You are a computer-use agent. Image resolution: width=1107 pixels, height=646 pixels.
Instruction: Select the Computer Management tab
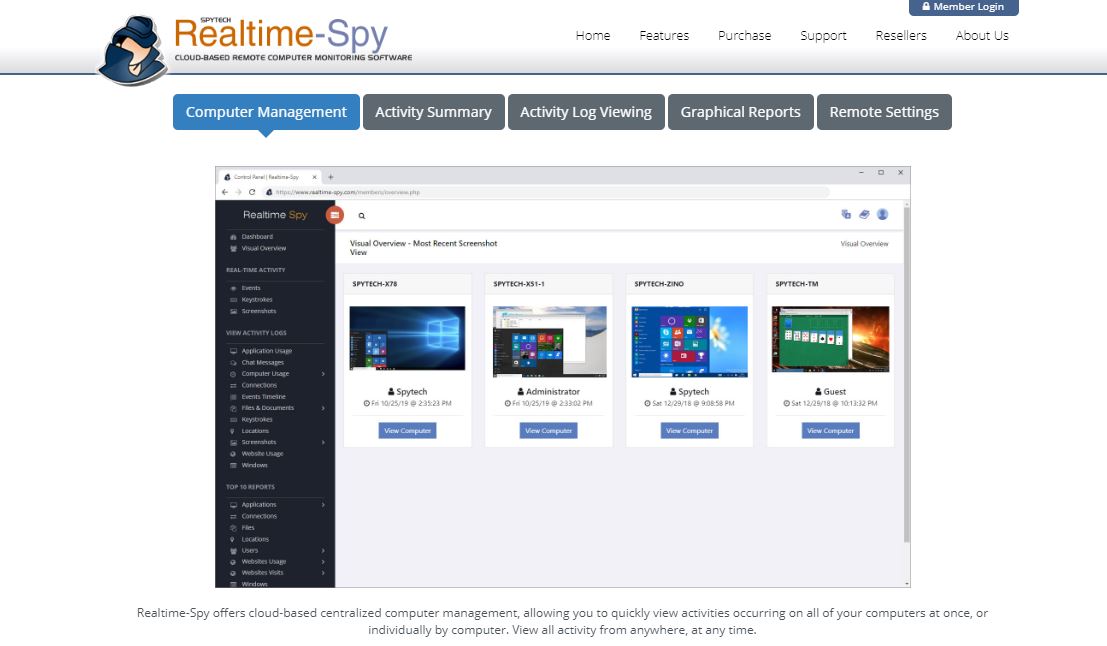click(266, 112)
